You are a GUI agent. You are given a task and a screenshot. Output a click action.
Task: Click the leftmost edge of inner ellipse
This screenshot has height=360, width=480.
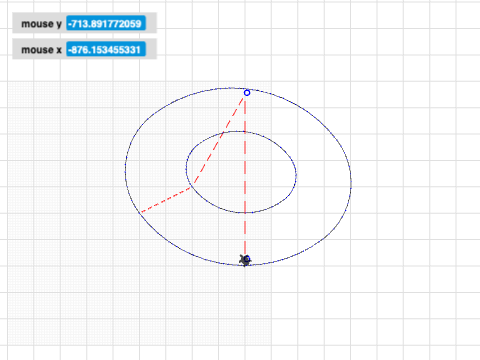[186, 169]
